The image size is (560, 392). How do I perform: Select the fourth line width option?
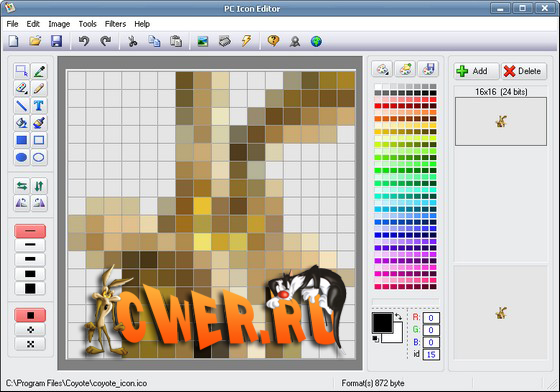coord(30,274)
